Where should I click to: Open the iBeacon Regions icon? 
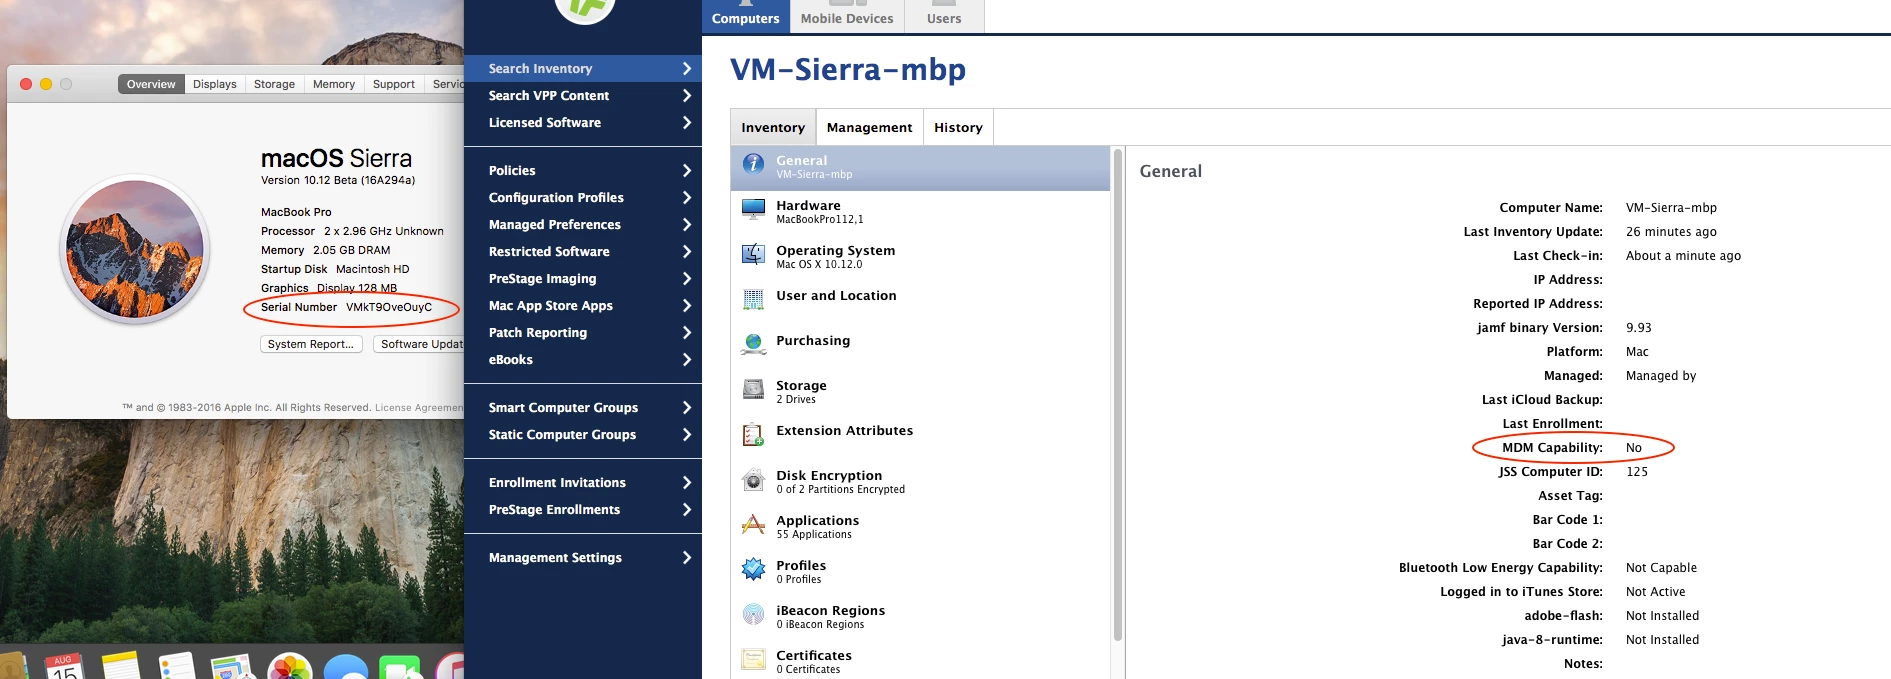[x=753, y=614]
